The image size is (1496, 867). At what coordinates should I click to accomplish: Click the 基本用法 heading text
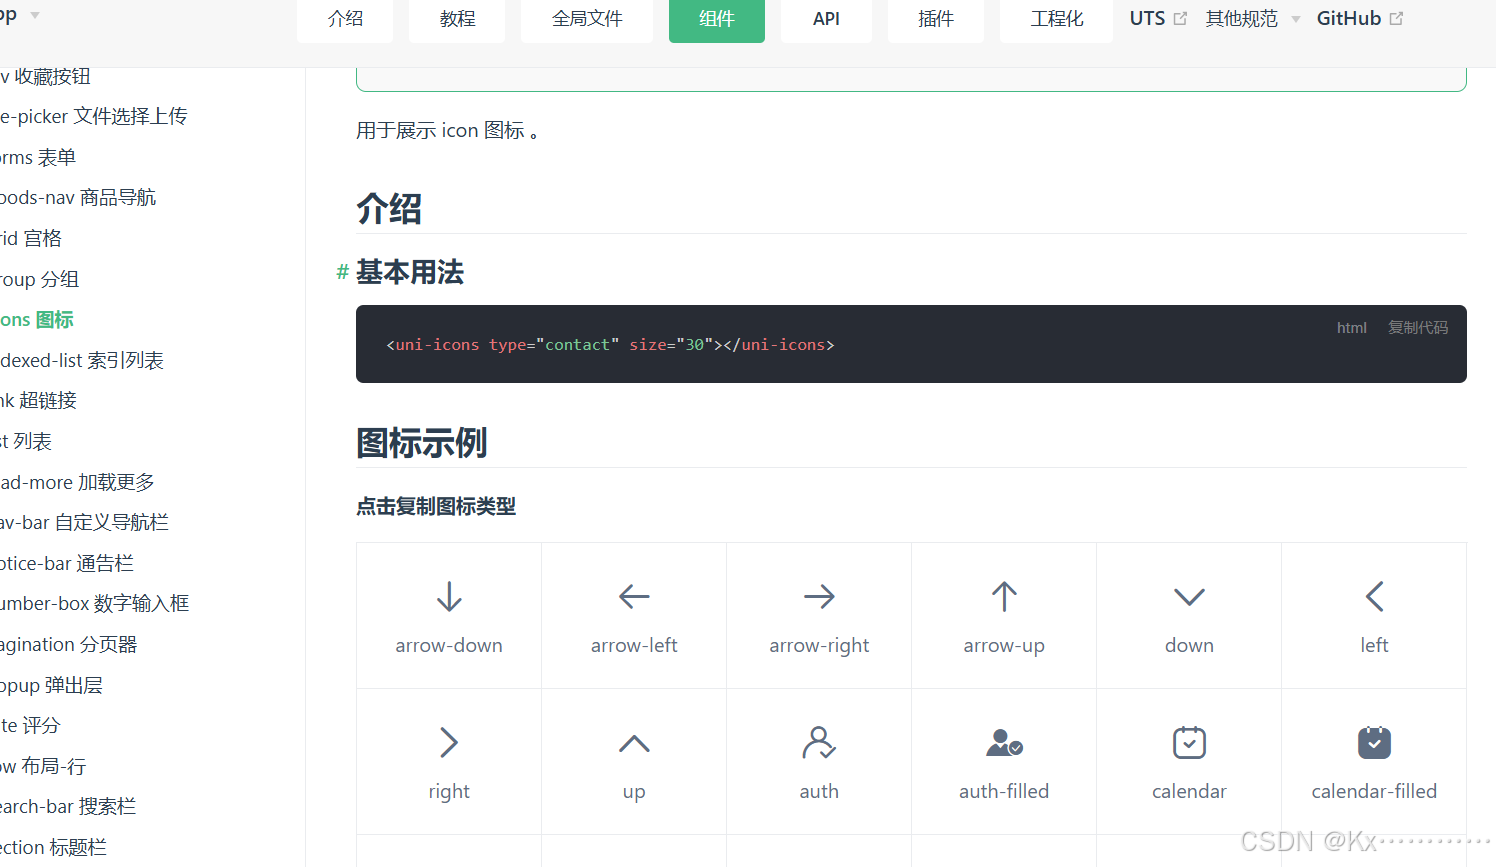pyautogui.click(x=410, y=272)
